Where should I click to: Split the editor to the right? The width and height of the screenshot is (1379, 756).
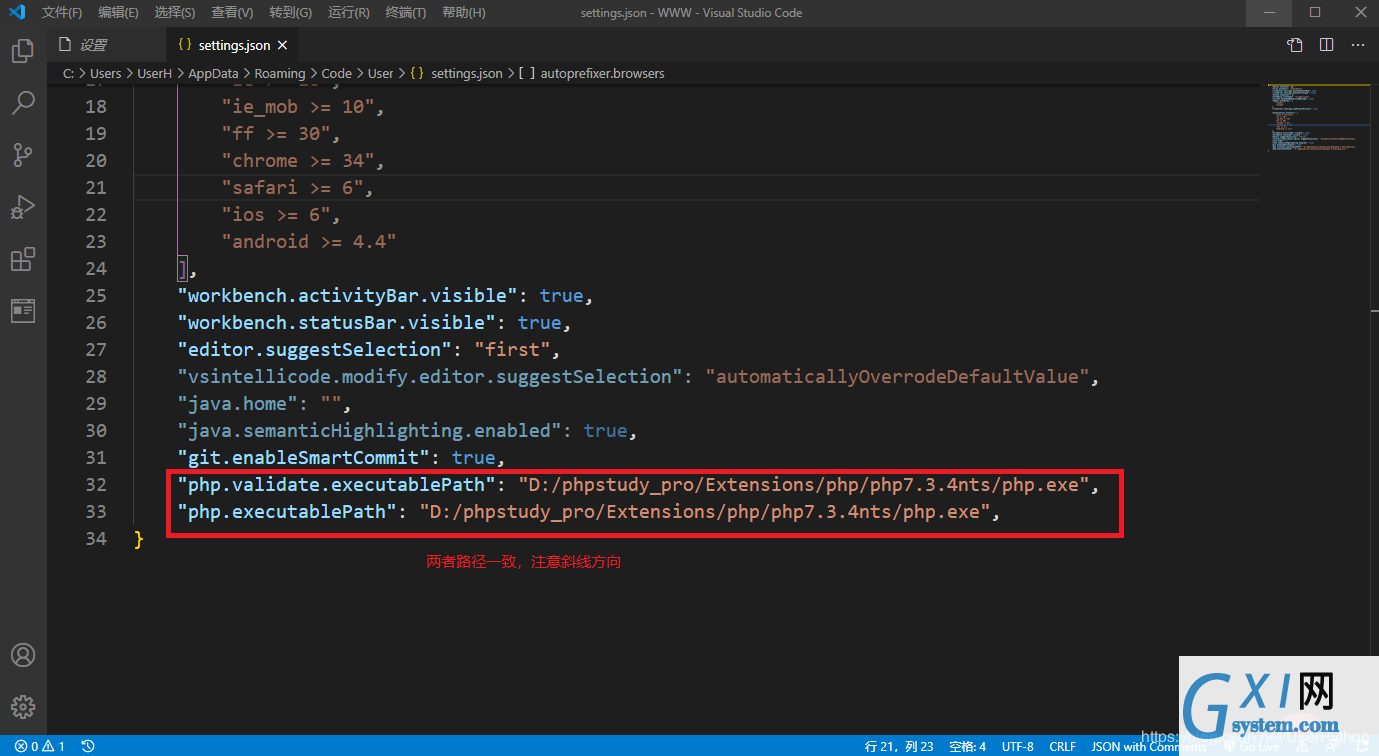click(x=1327, y=45)
